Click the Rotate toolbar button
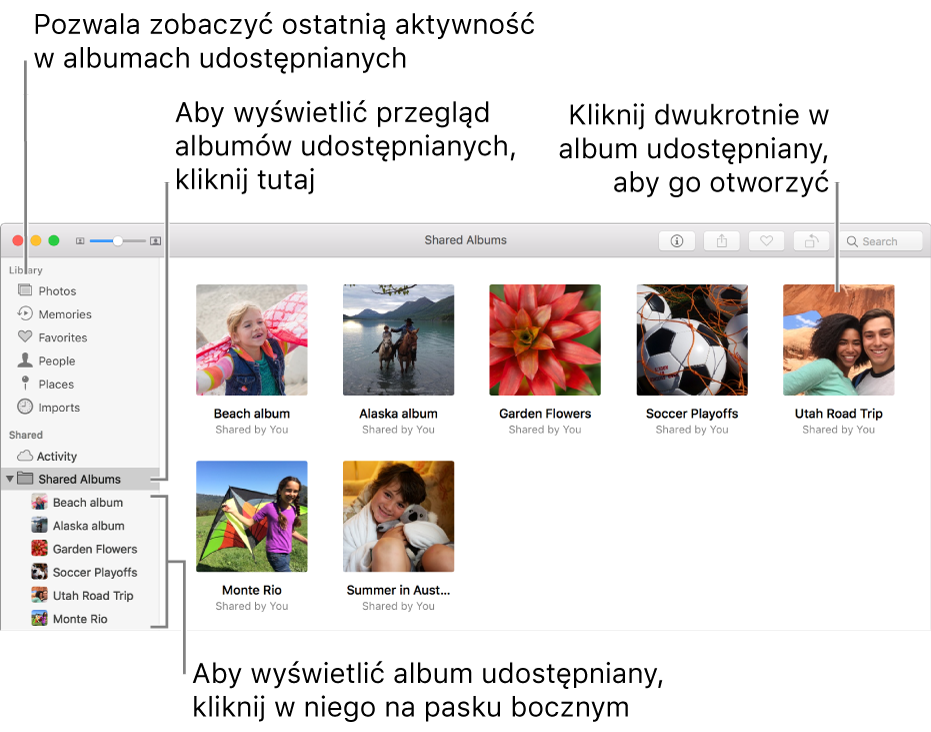Image resolution: width=931 pixels, height=732 pixels. coord(811,241)
